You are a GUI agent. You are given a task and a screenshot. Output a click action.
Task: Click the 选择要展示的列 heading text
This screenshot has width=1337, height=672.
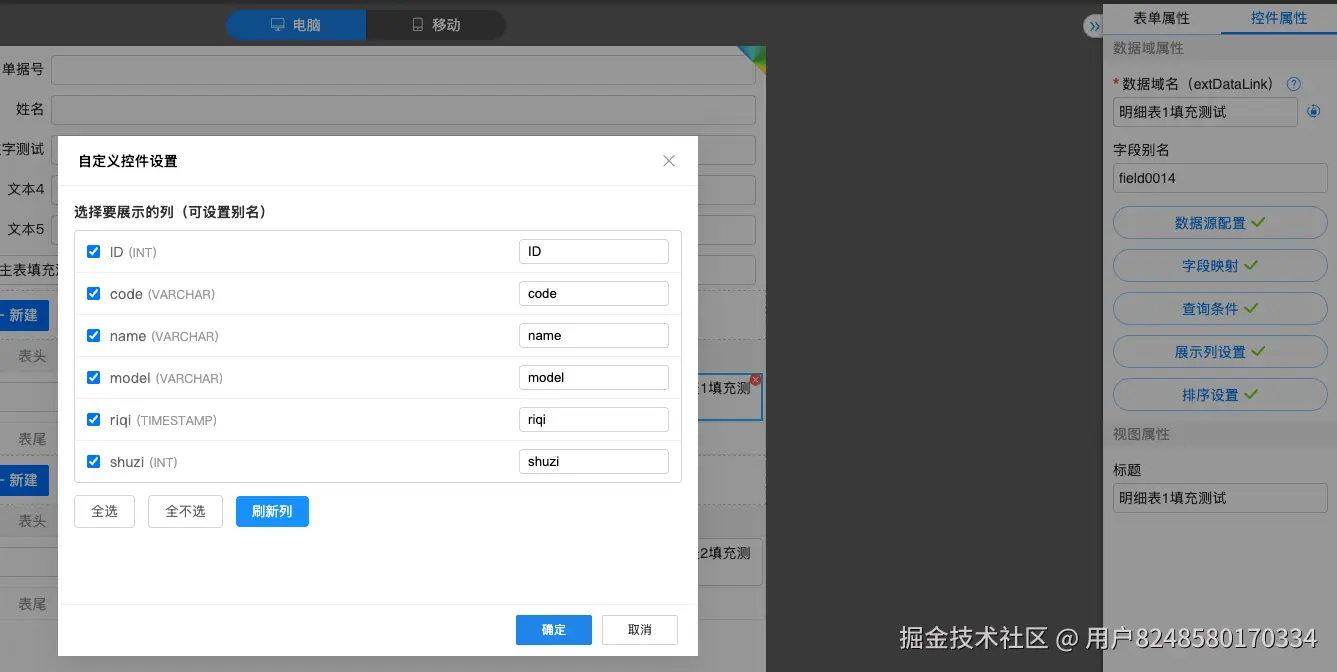click(x=170, y=212)
